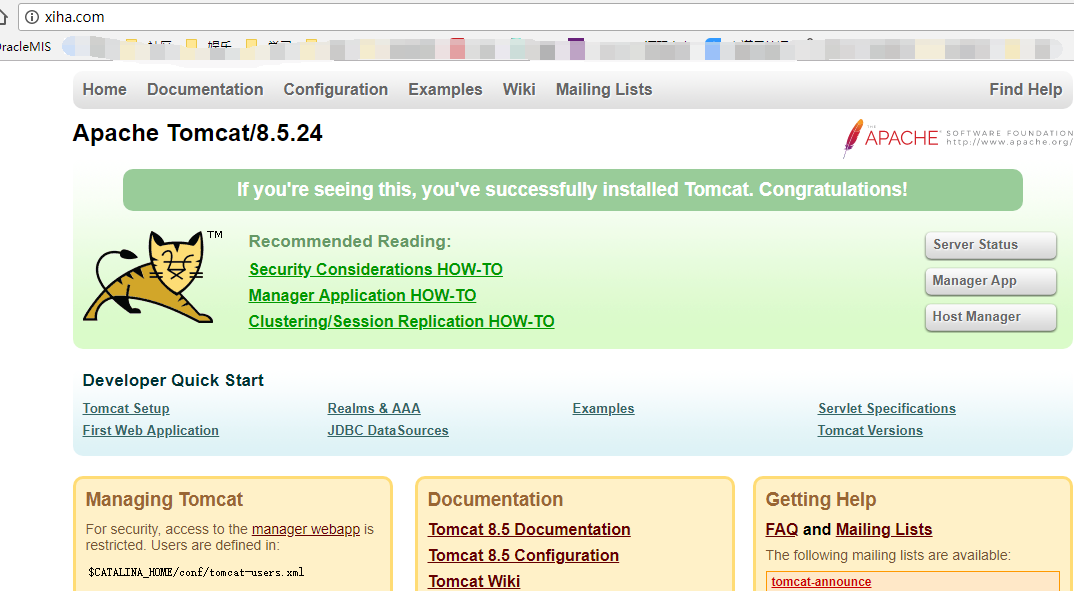Viewport: 1074px width, 591px height.
Task: Open Clustering/Session Replication HOW-TO link
Action: tap(401, 322)
